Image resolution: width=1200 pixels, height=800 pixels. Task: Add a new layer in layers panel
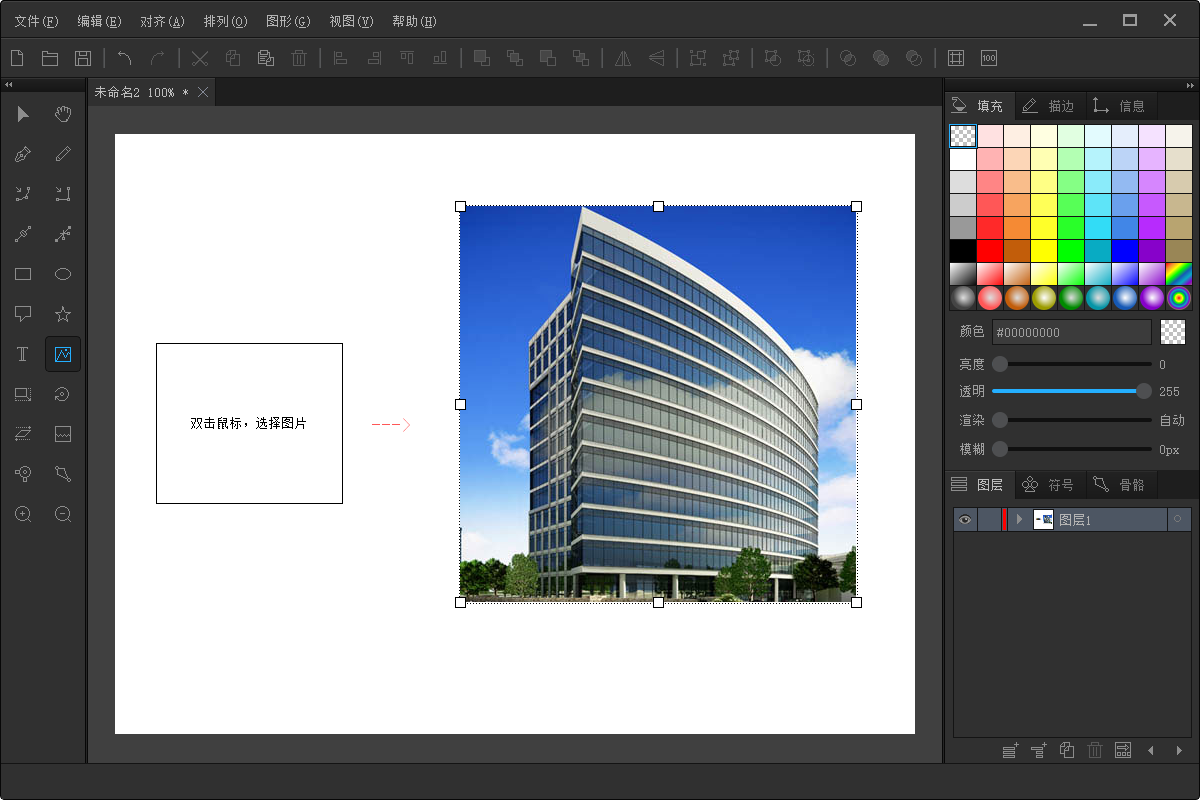pos(1010,750)
